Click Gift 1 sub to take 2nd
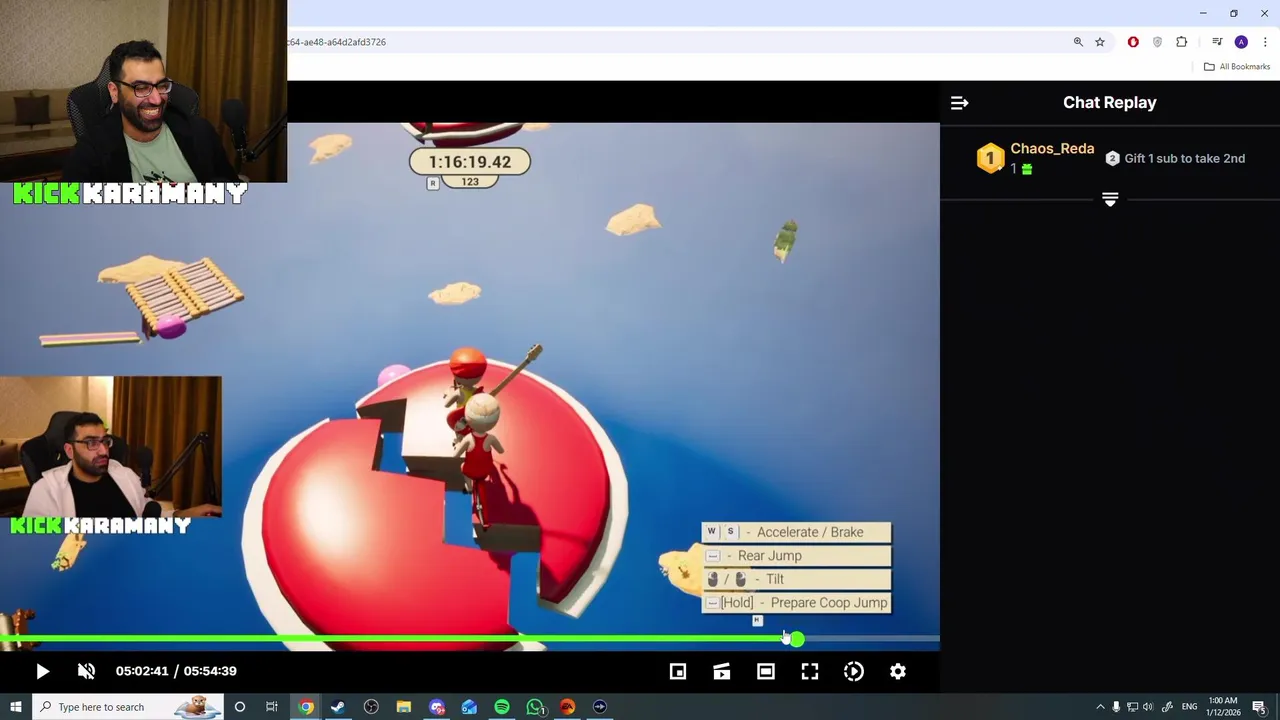This screenshot has width=1280, height=720. 1184,158
